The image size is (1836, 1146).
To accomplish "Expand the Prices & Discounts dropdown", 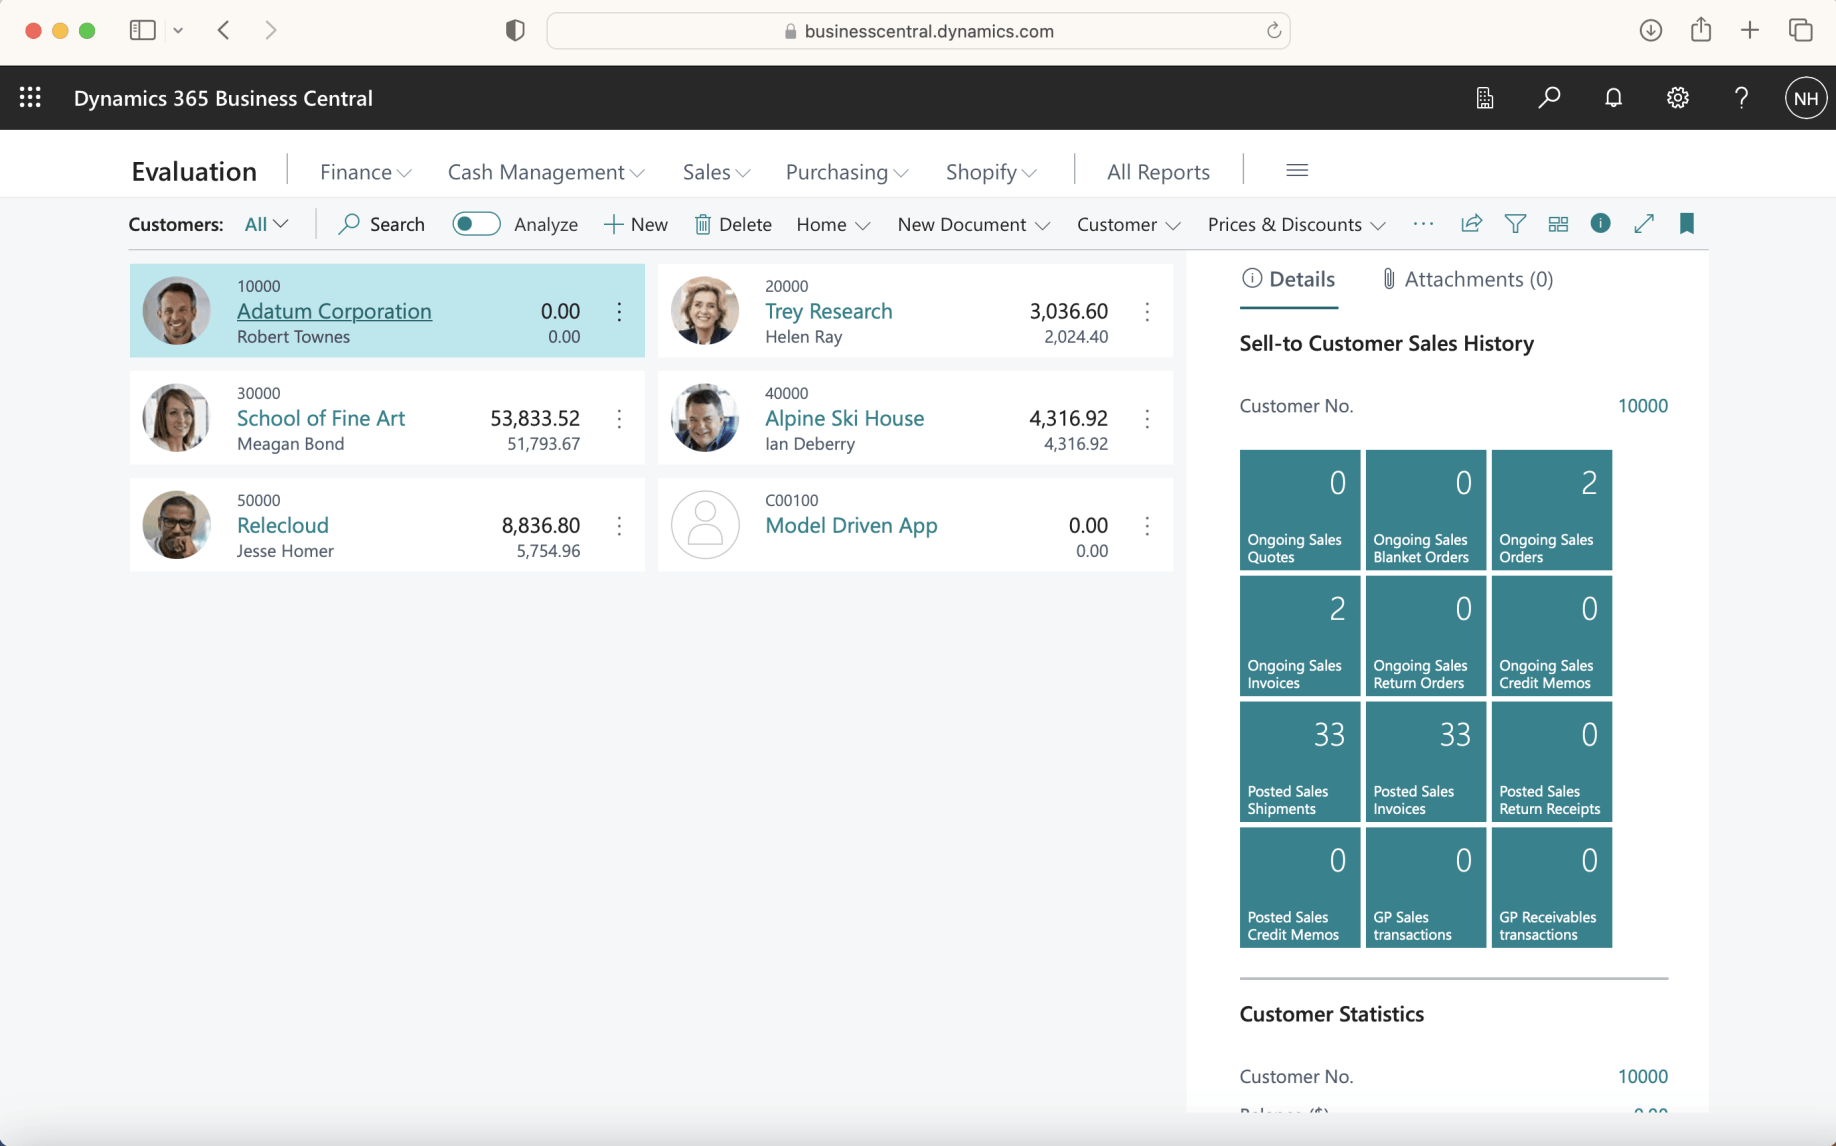I will (x=1296, y=224).
